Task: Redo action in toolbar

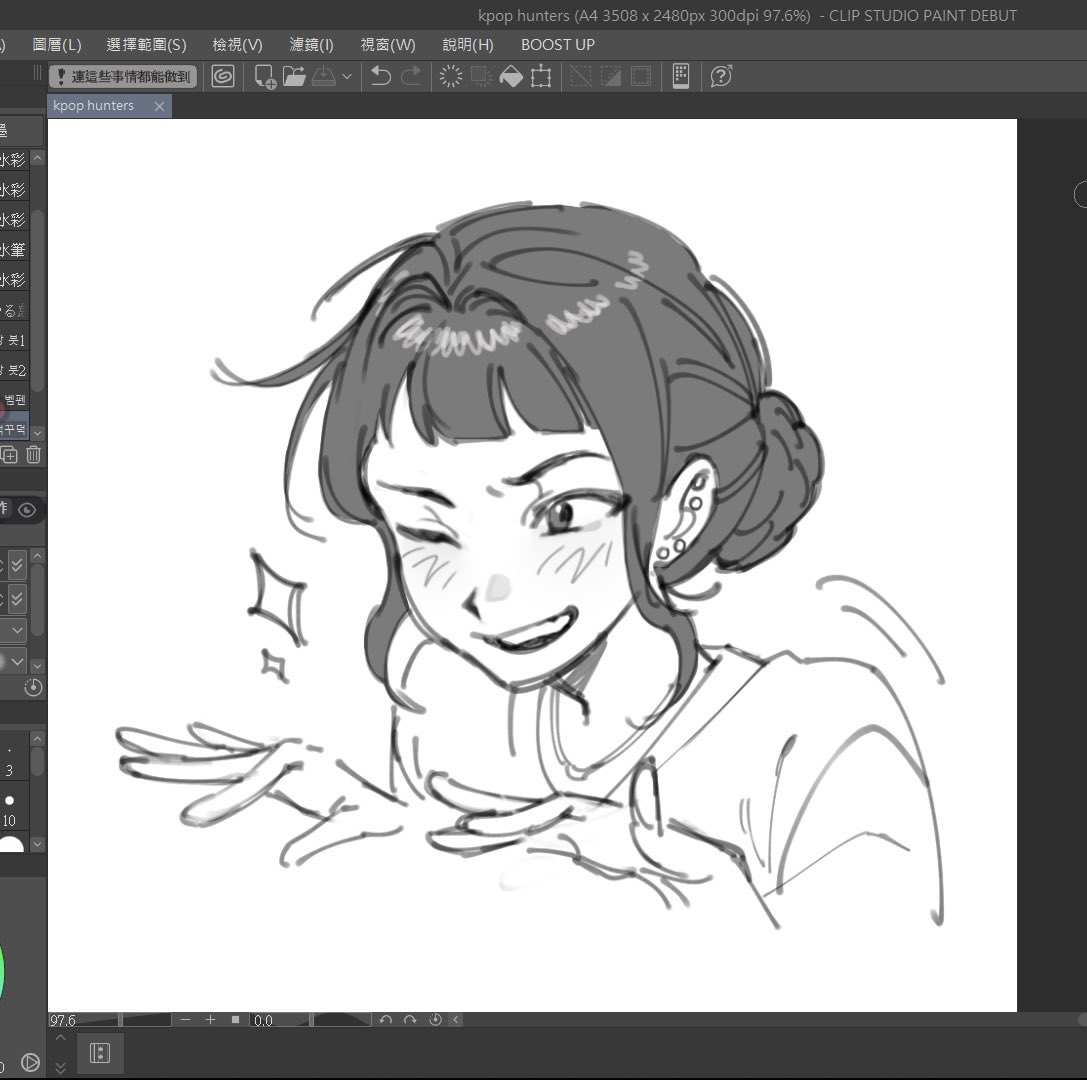Action: [x=410, y=76]
